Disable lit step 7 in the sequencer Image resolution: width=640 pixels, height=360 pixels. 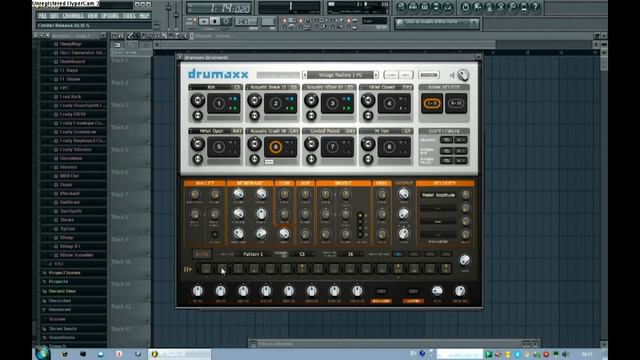pyautogui.click(x=302, y=269)
